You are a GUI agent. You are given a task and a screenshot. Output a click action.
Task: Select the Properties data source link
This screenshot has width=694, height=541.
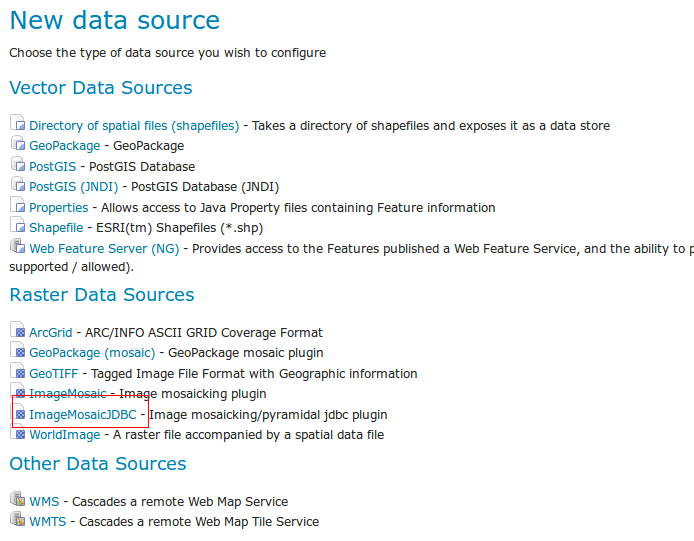coord(59,208)
